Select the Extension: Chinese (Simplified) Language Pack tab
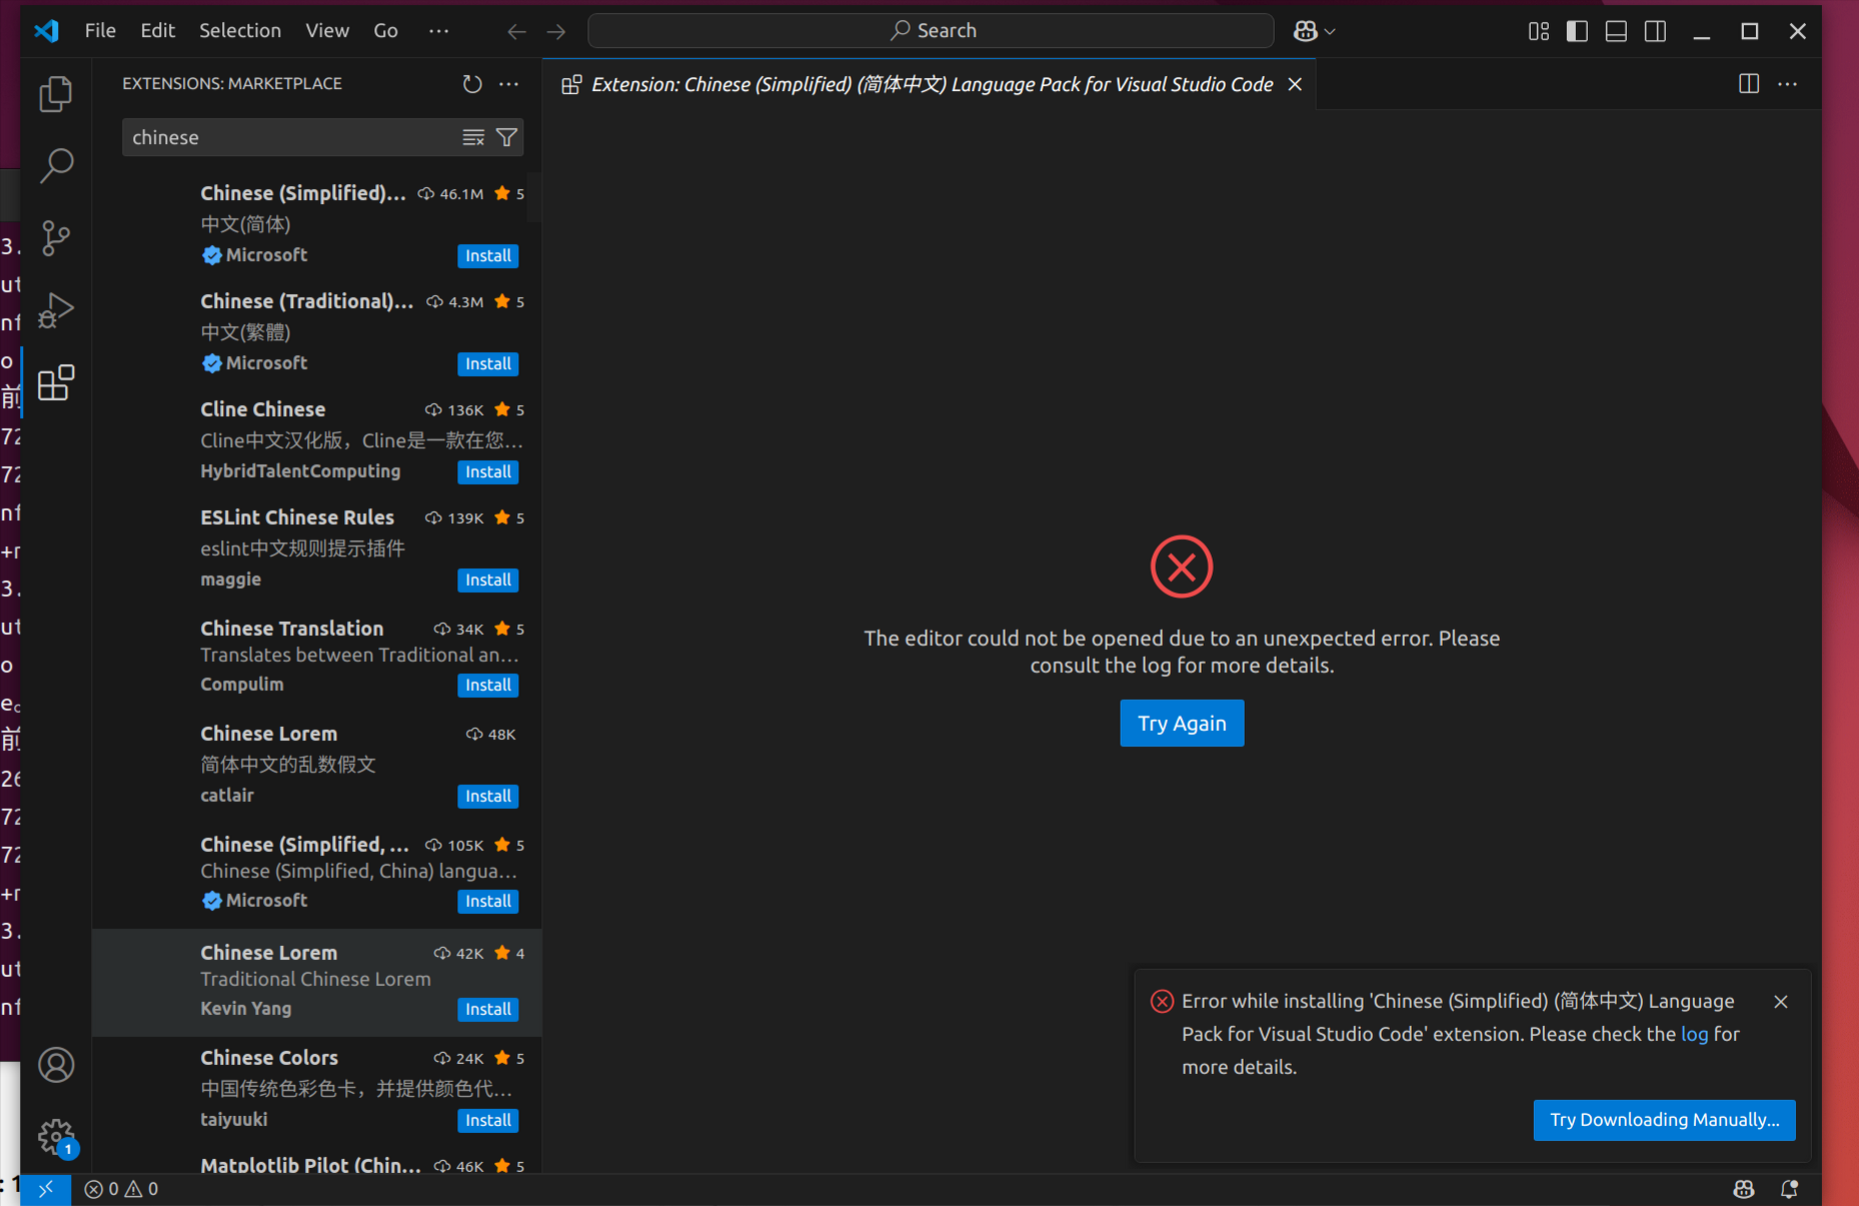This screenshot has width=1859, height=1206. point(931,84)
